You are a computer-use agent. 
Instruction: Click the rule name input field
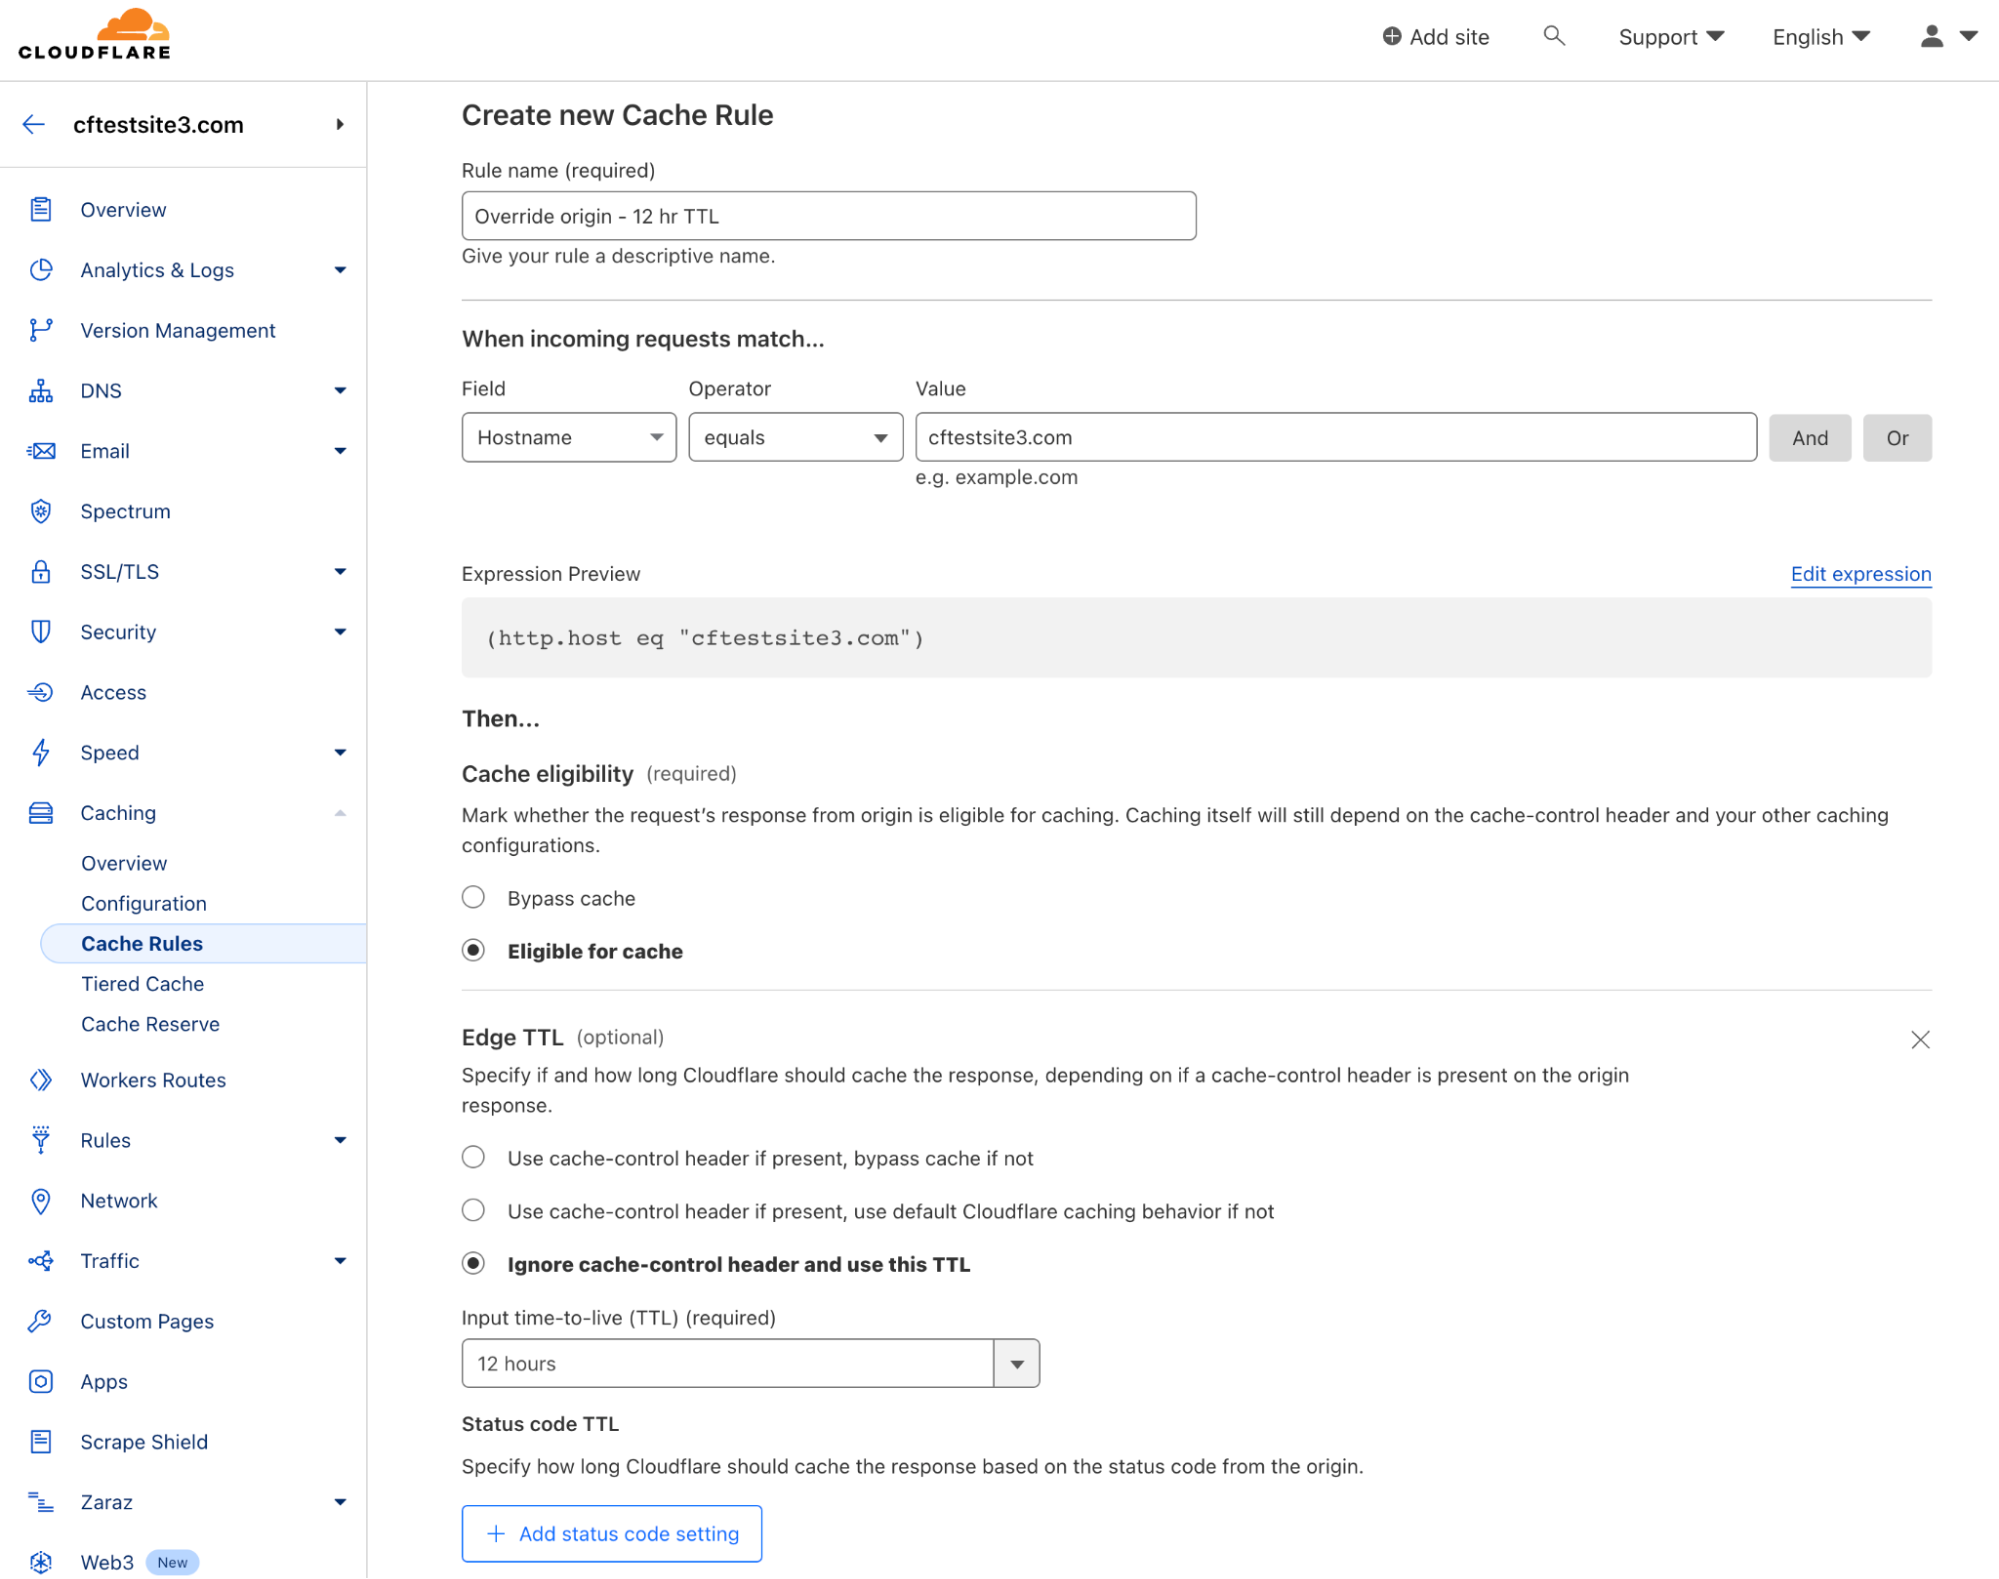coord(828,215)
